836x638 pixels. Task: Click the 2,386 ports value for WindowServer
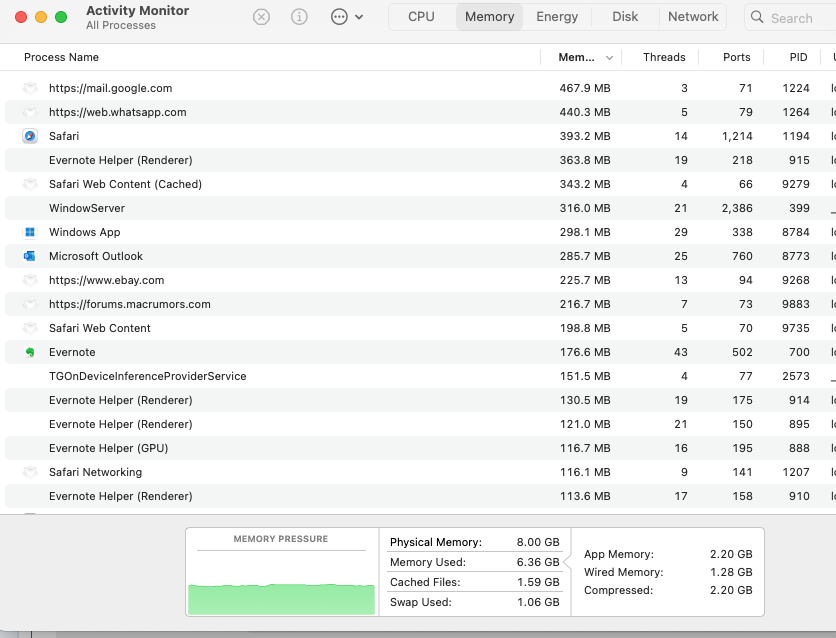click(737, 208)
